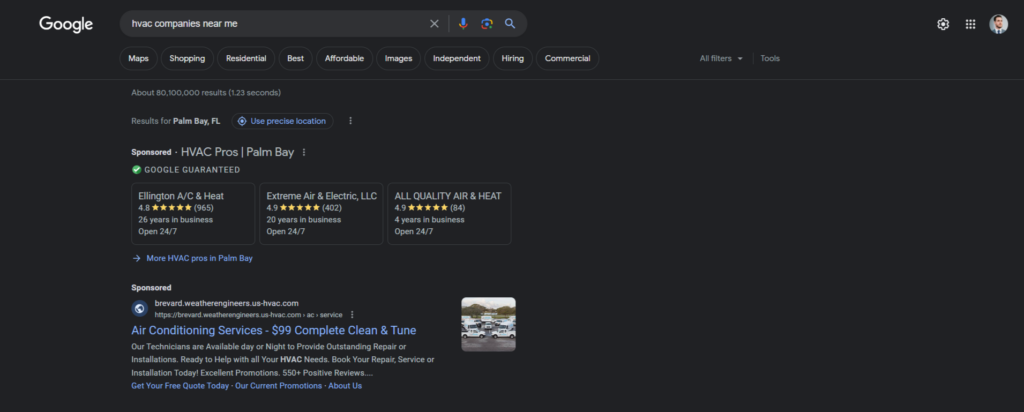Click the location target icon in Use precise location
Image resolution: width=1024 pixels, height=412 pixels.
click(x=242, y=121)
